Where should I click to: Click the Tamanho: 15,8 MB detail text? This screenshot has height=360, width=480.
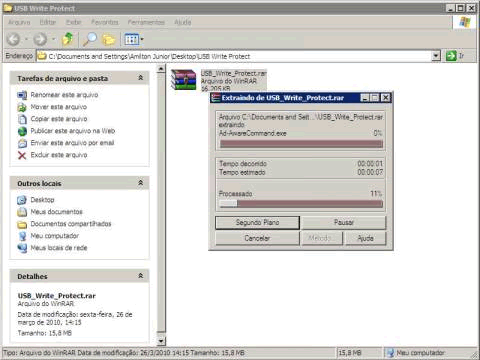[x=45, y=333]
